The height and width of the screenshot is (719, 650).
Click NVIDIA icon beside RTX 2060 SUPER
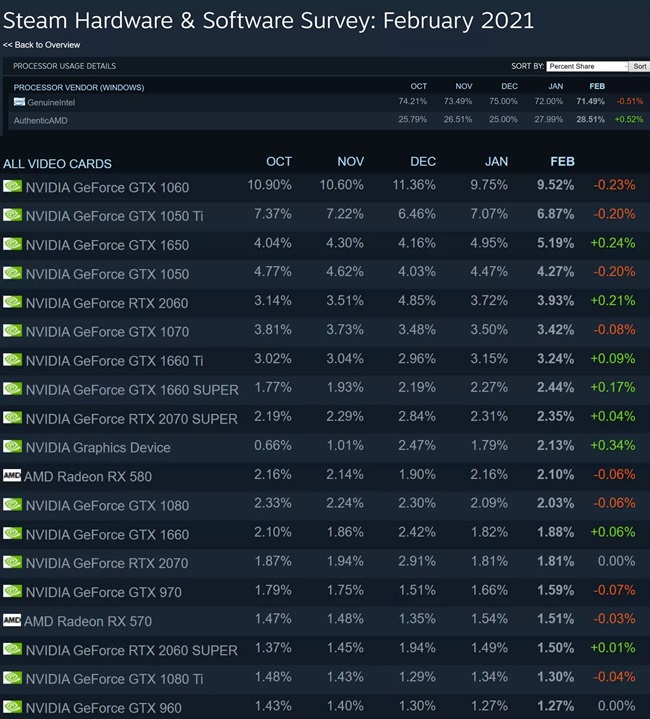(x=12, y=649)
